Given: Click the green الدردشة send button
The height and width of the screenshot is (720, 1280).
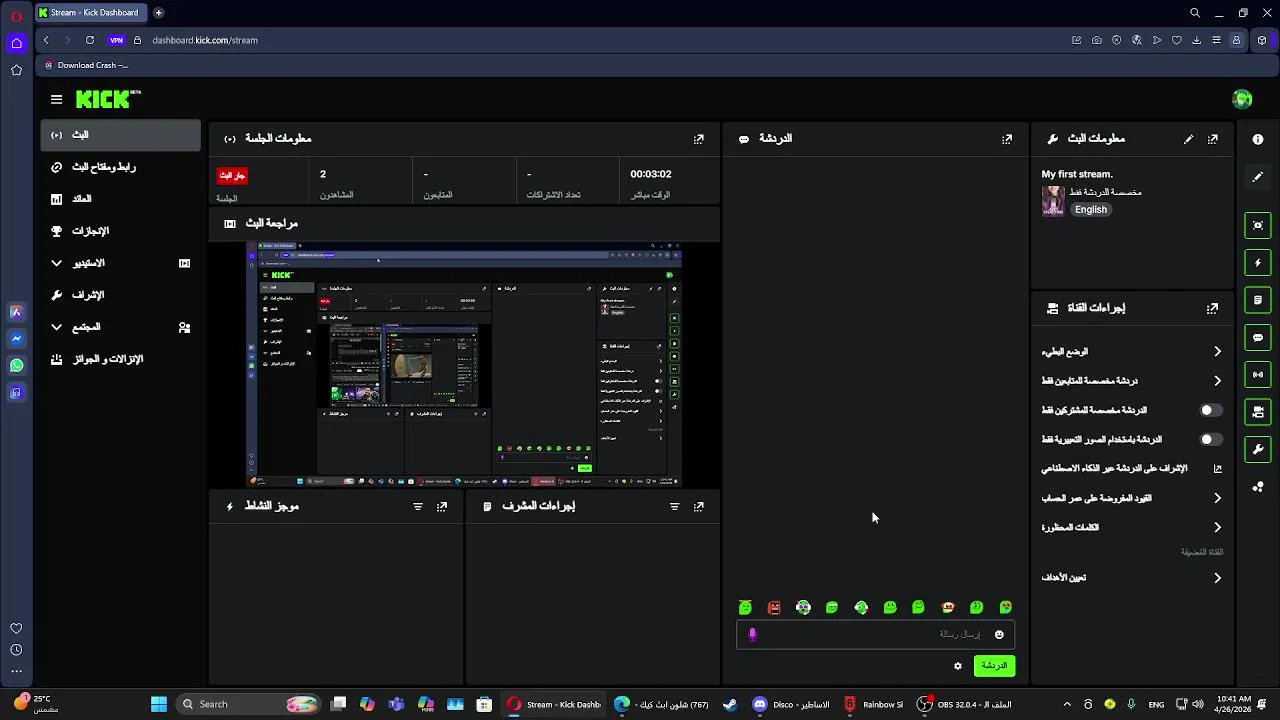Looking at the screenshot, I should pyautogui.click(x=994, y=666).
